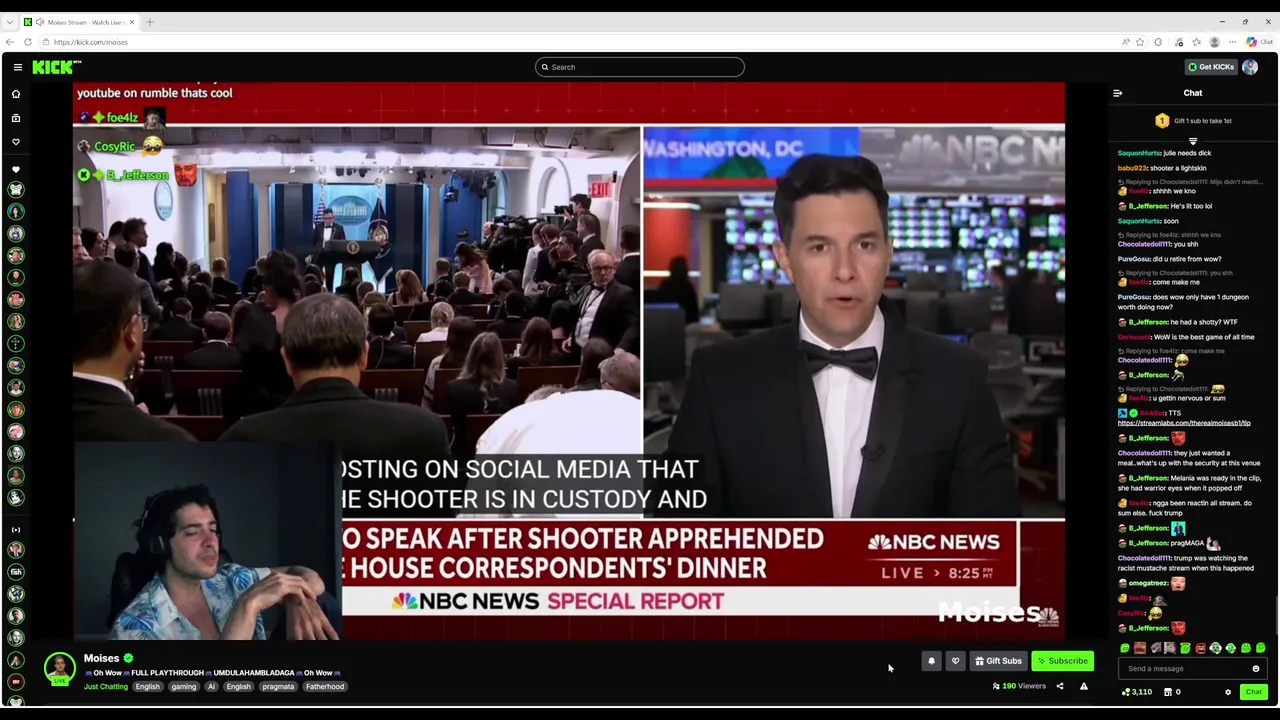Click the browser back arrow
This screenshot has width=1280, height=720.
[10, 42]
